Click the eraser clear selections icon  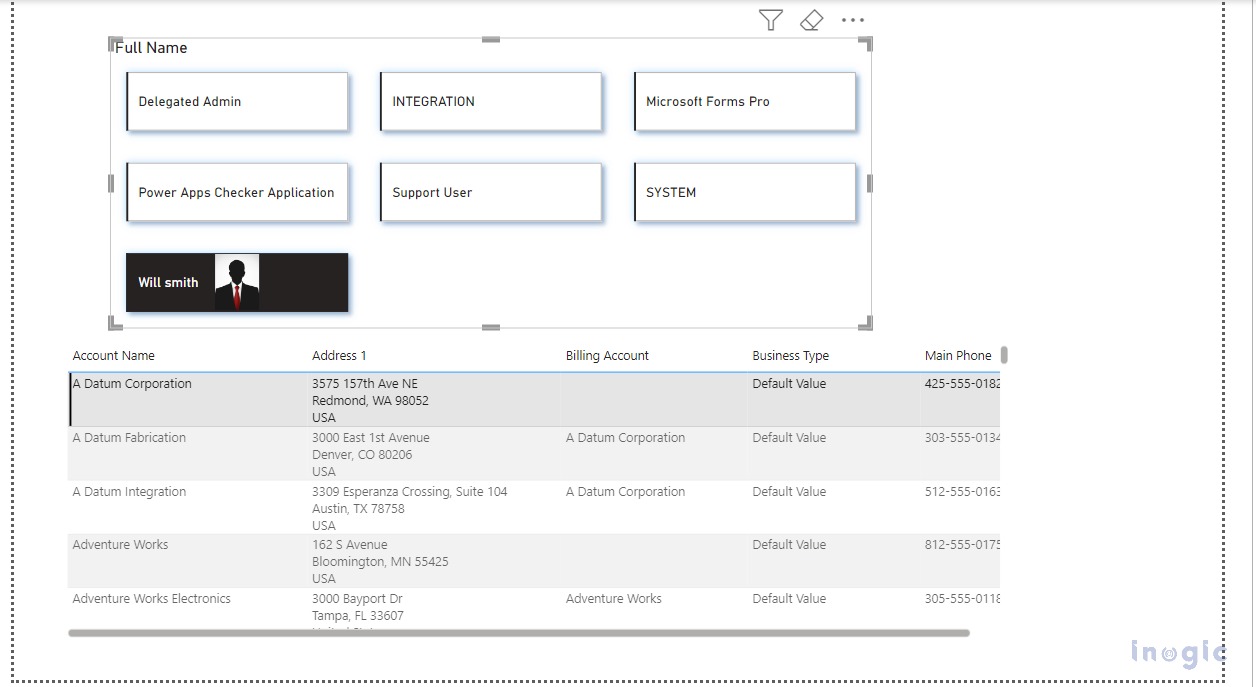[812, 20]
